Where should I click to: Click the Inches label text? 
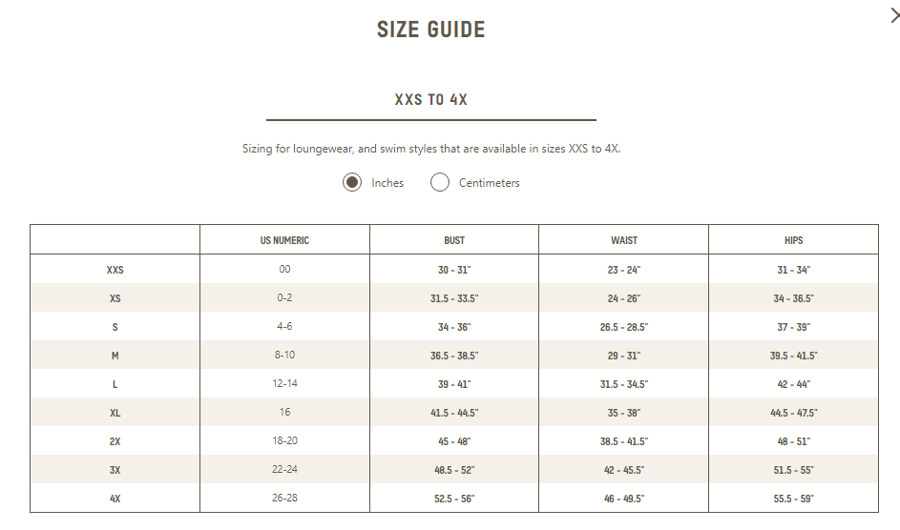(x=387, y=183)
